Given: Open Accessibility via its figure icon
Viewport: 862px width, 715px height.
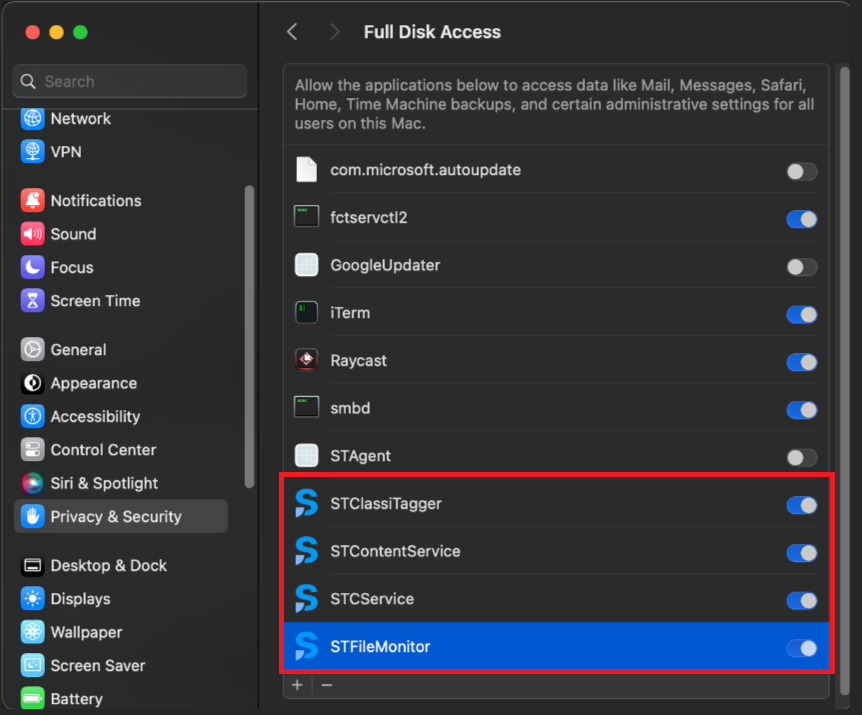Looking at the screenshot, I should pos(32,417).
